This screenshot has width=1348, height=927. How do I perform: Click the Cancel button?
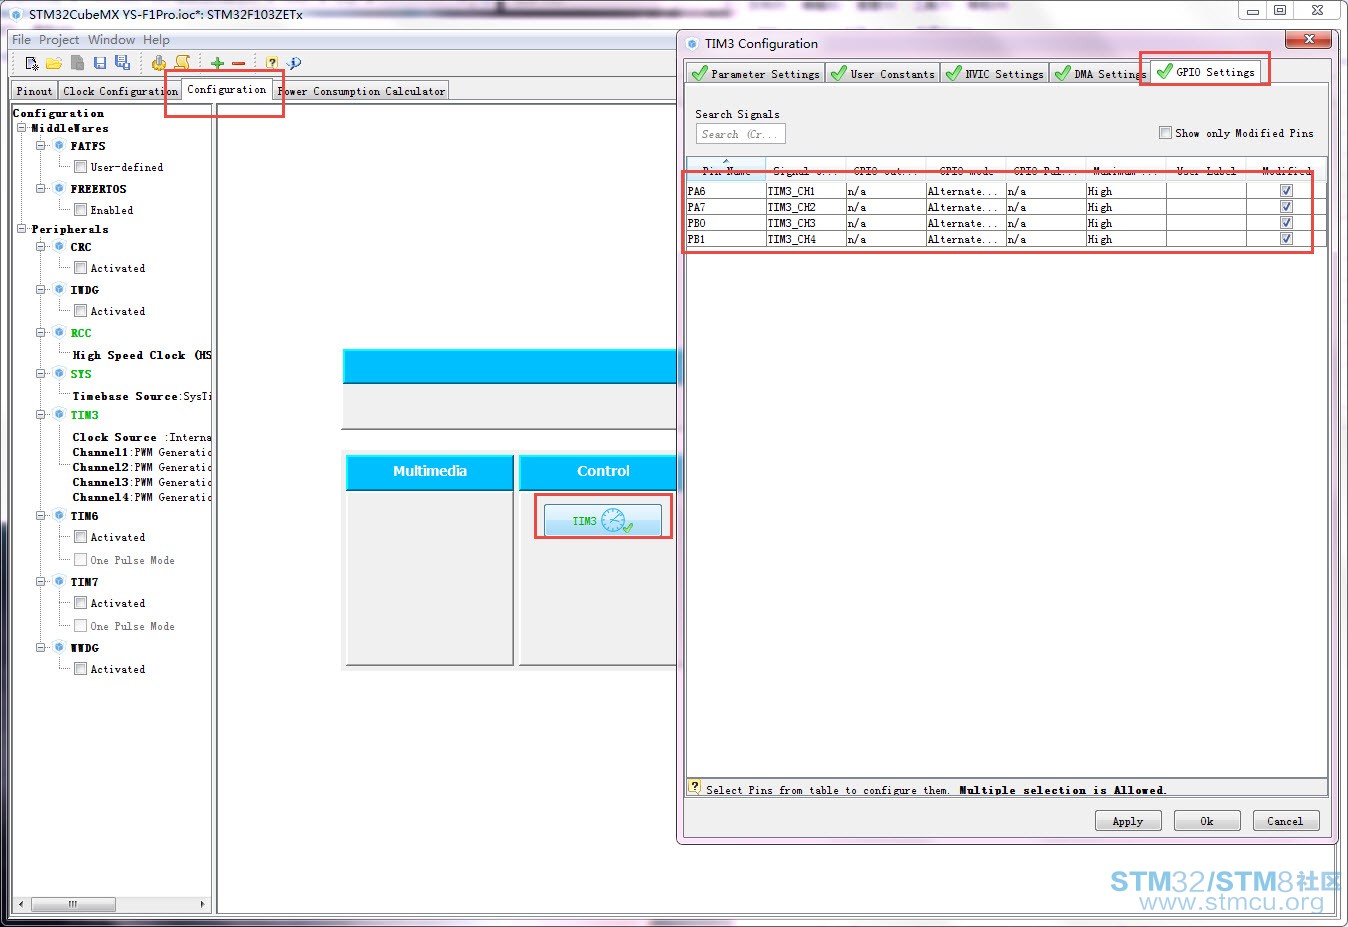coord(1286,821)
